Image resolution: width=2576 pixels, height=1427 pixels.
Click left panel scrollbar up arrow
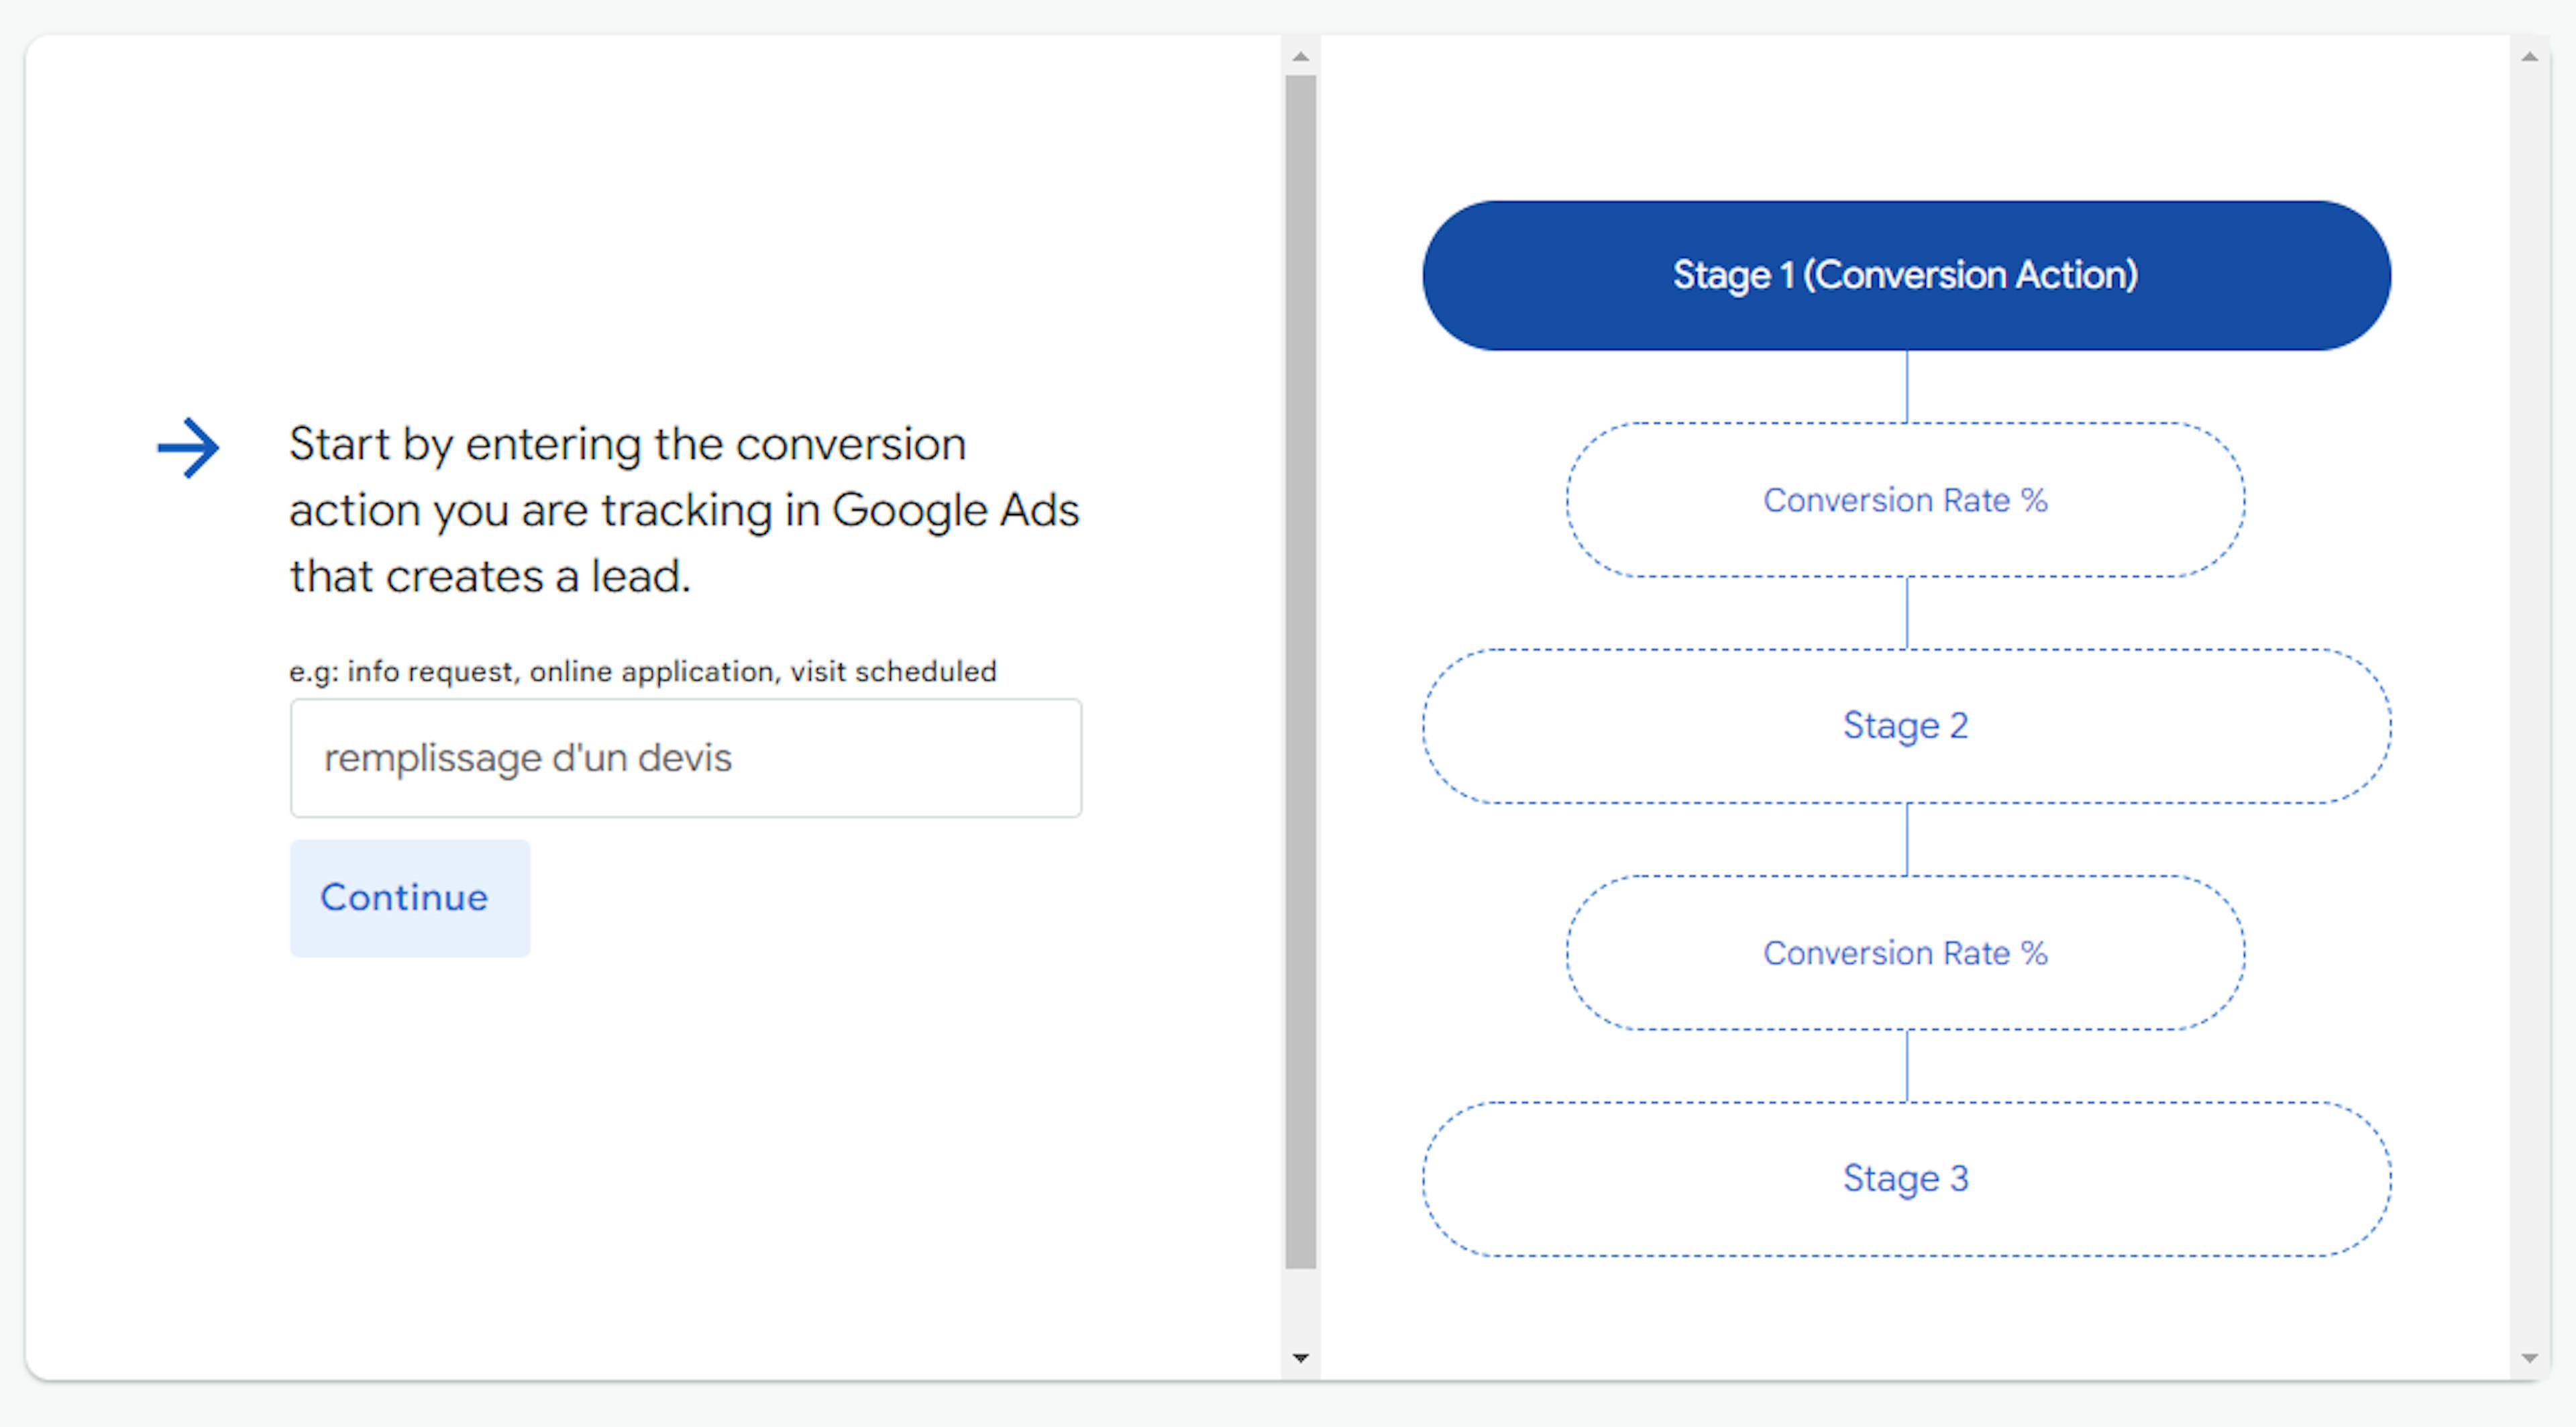(1300, 57)
